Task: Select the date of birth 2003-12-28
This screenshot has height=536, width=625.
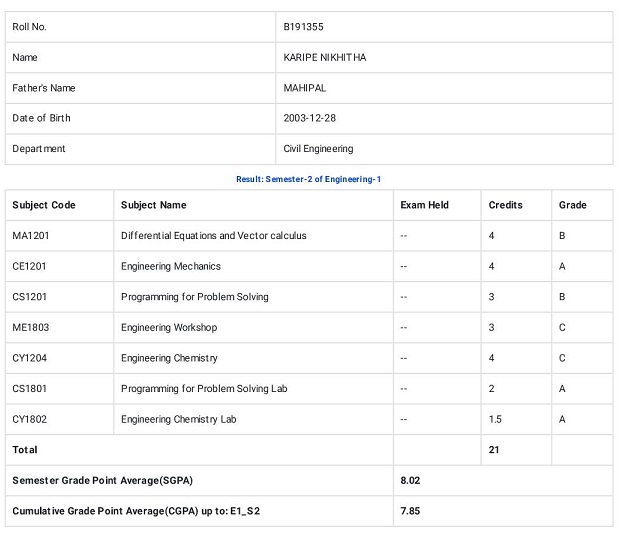Action: (310, 118)
